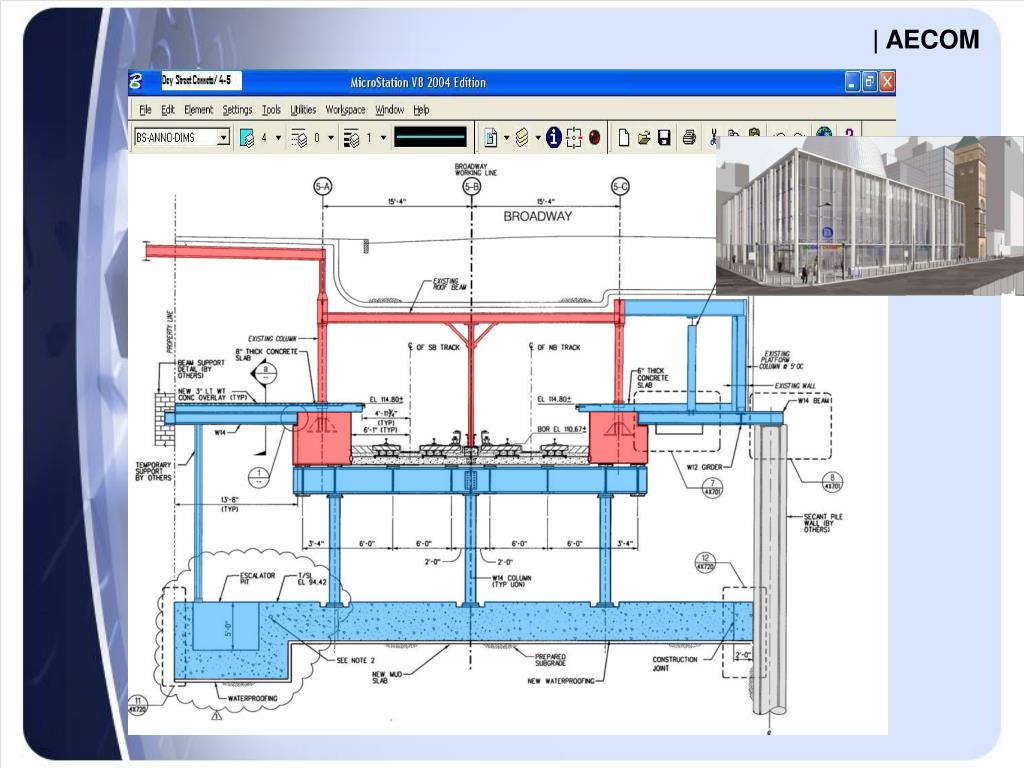Click grid bubble 5-C
Viewport: 1024px width, 768px height.
(x=620, y=187)
